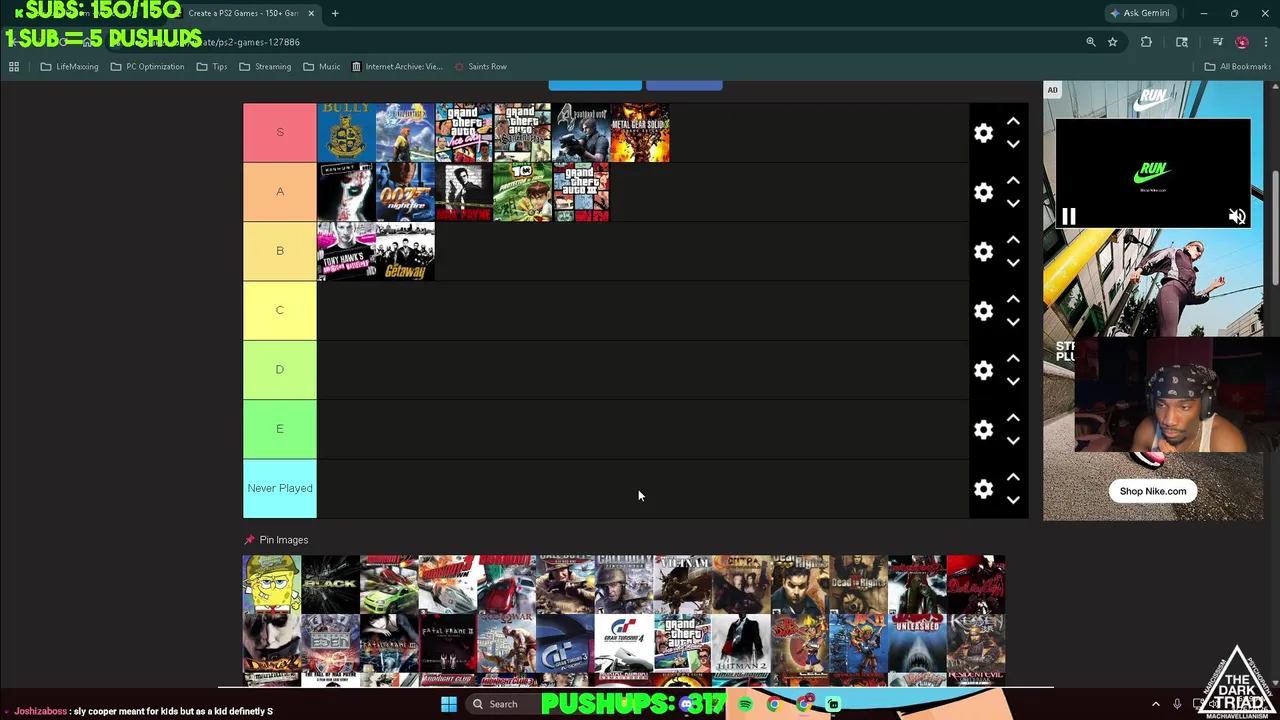
Task: Unmute the Nike ad video
Action: click(1237, 216)
